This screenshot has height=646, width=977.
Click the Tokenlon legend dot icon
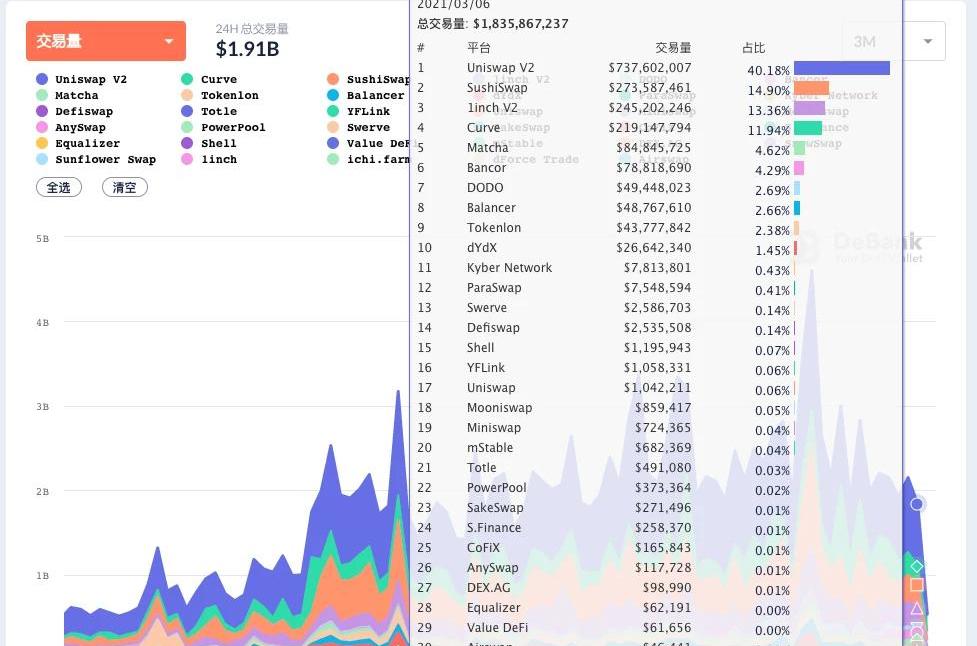coord(187,95)
